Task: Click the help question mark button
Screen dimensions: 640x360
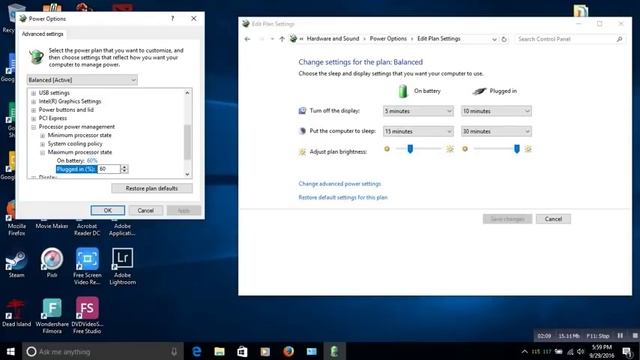Action: tap(173, 18)
